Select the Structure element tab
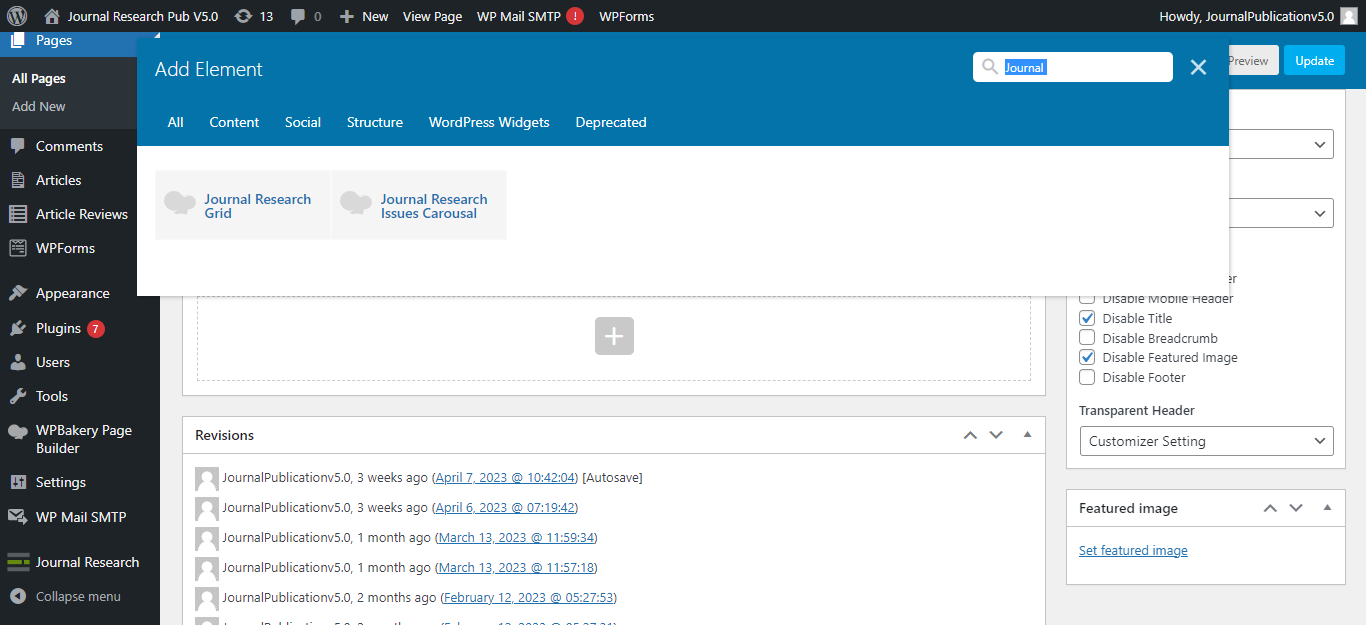 tap(375, 122)
